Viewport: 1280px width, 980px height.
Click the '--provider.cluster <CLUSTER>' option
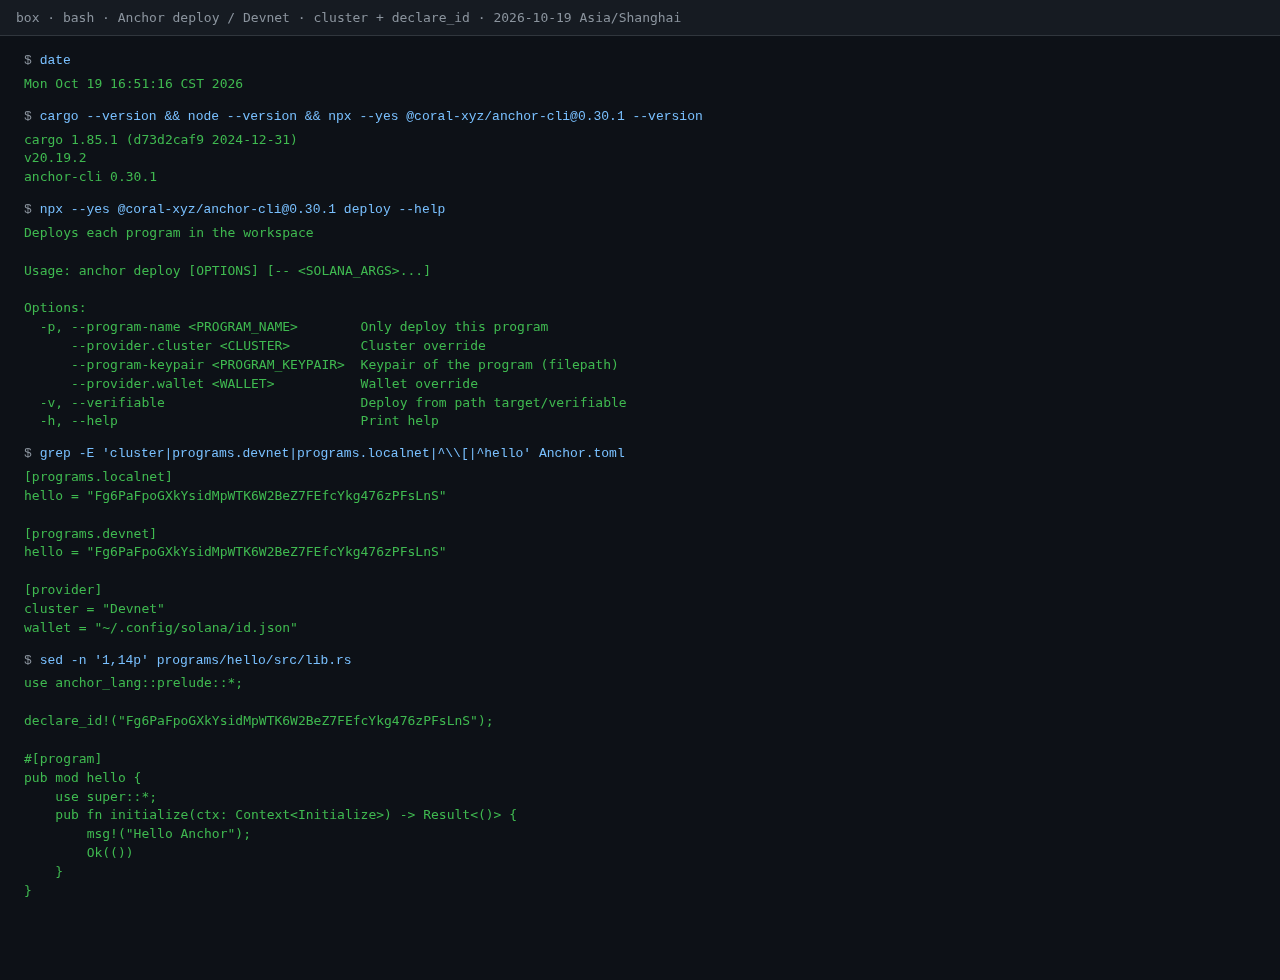coord(180,346)
